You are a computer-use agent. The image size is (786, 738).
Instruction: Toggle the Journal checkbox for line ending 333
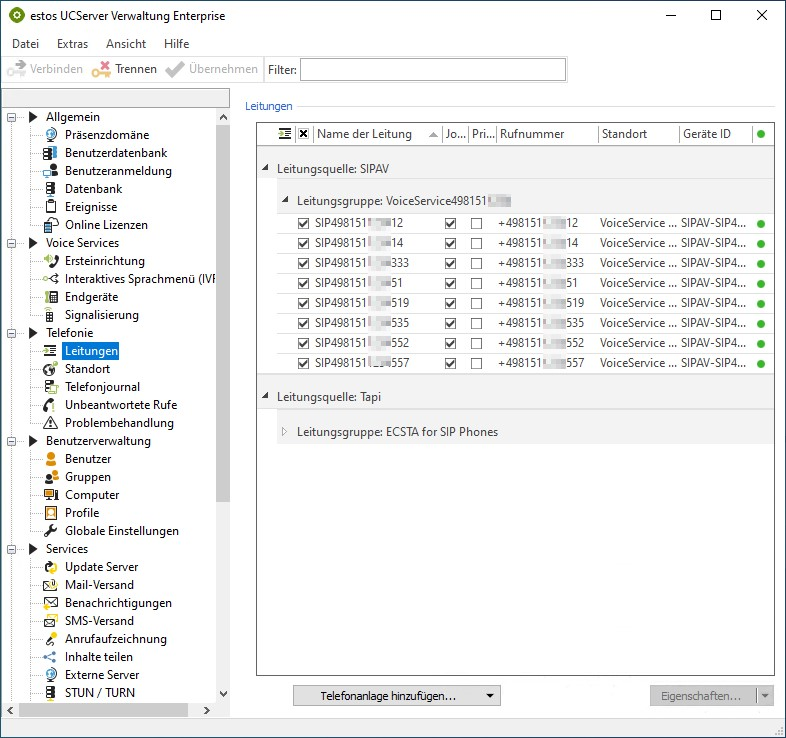coord(450,263)
